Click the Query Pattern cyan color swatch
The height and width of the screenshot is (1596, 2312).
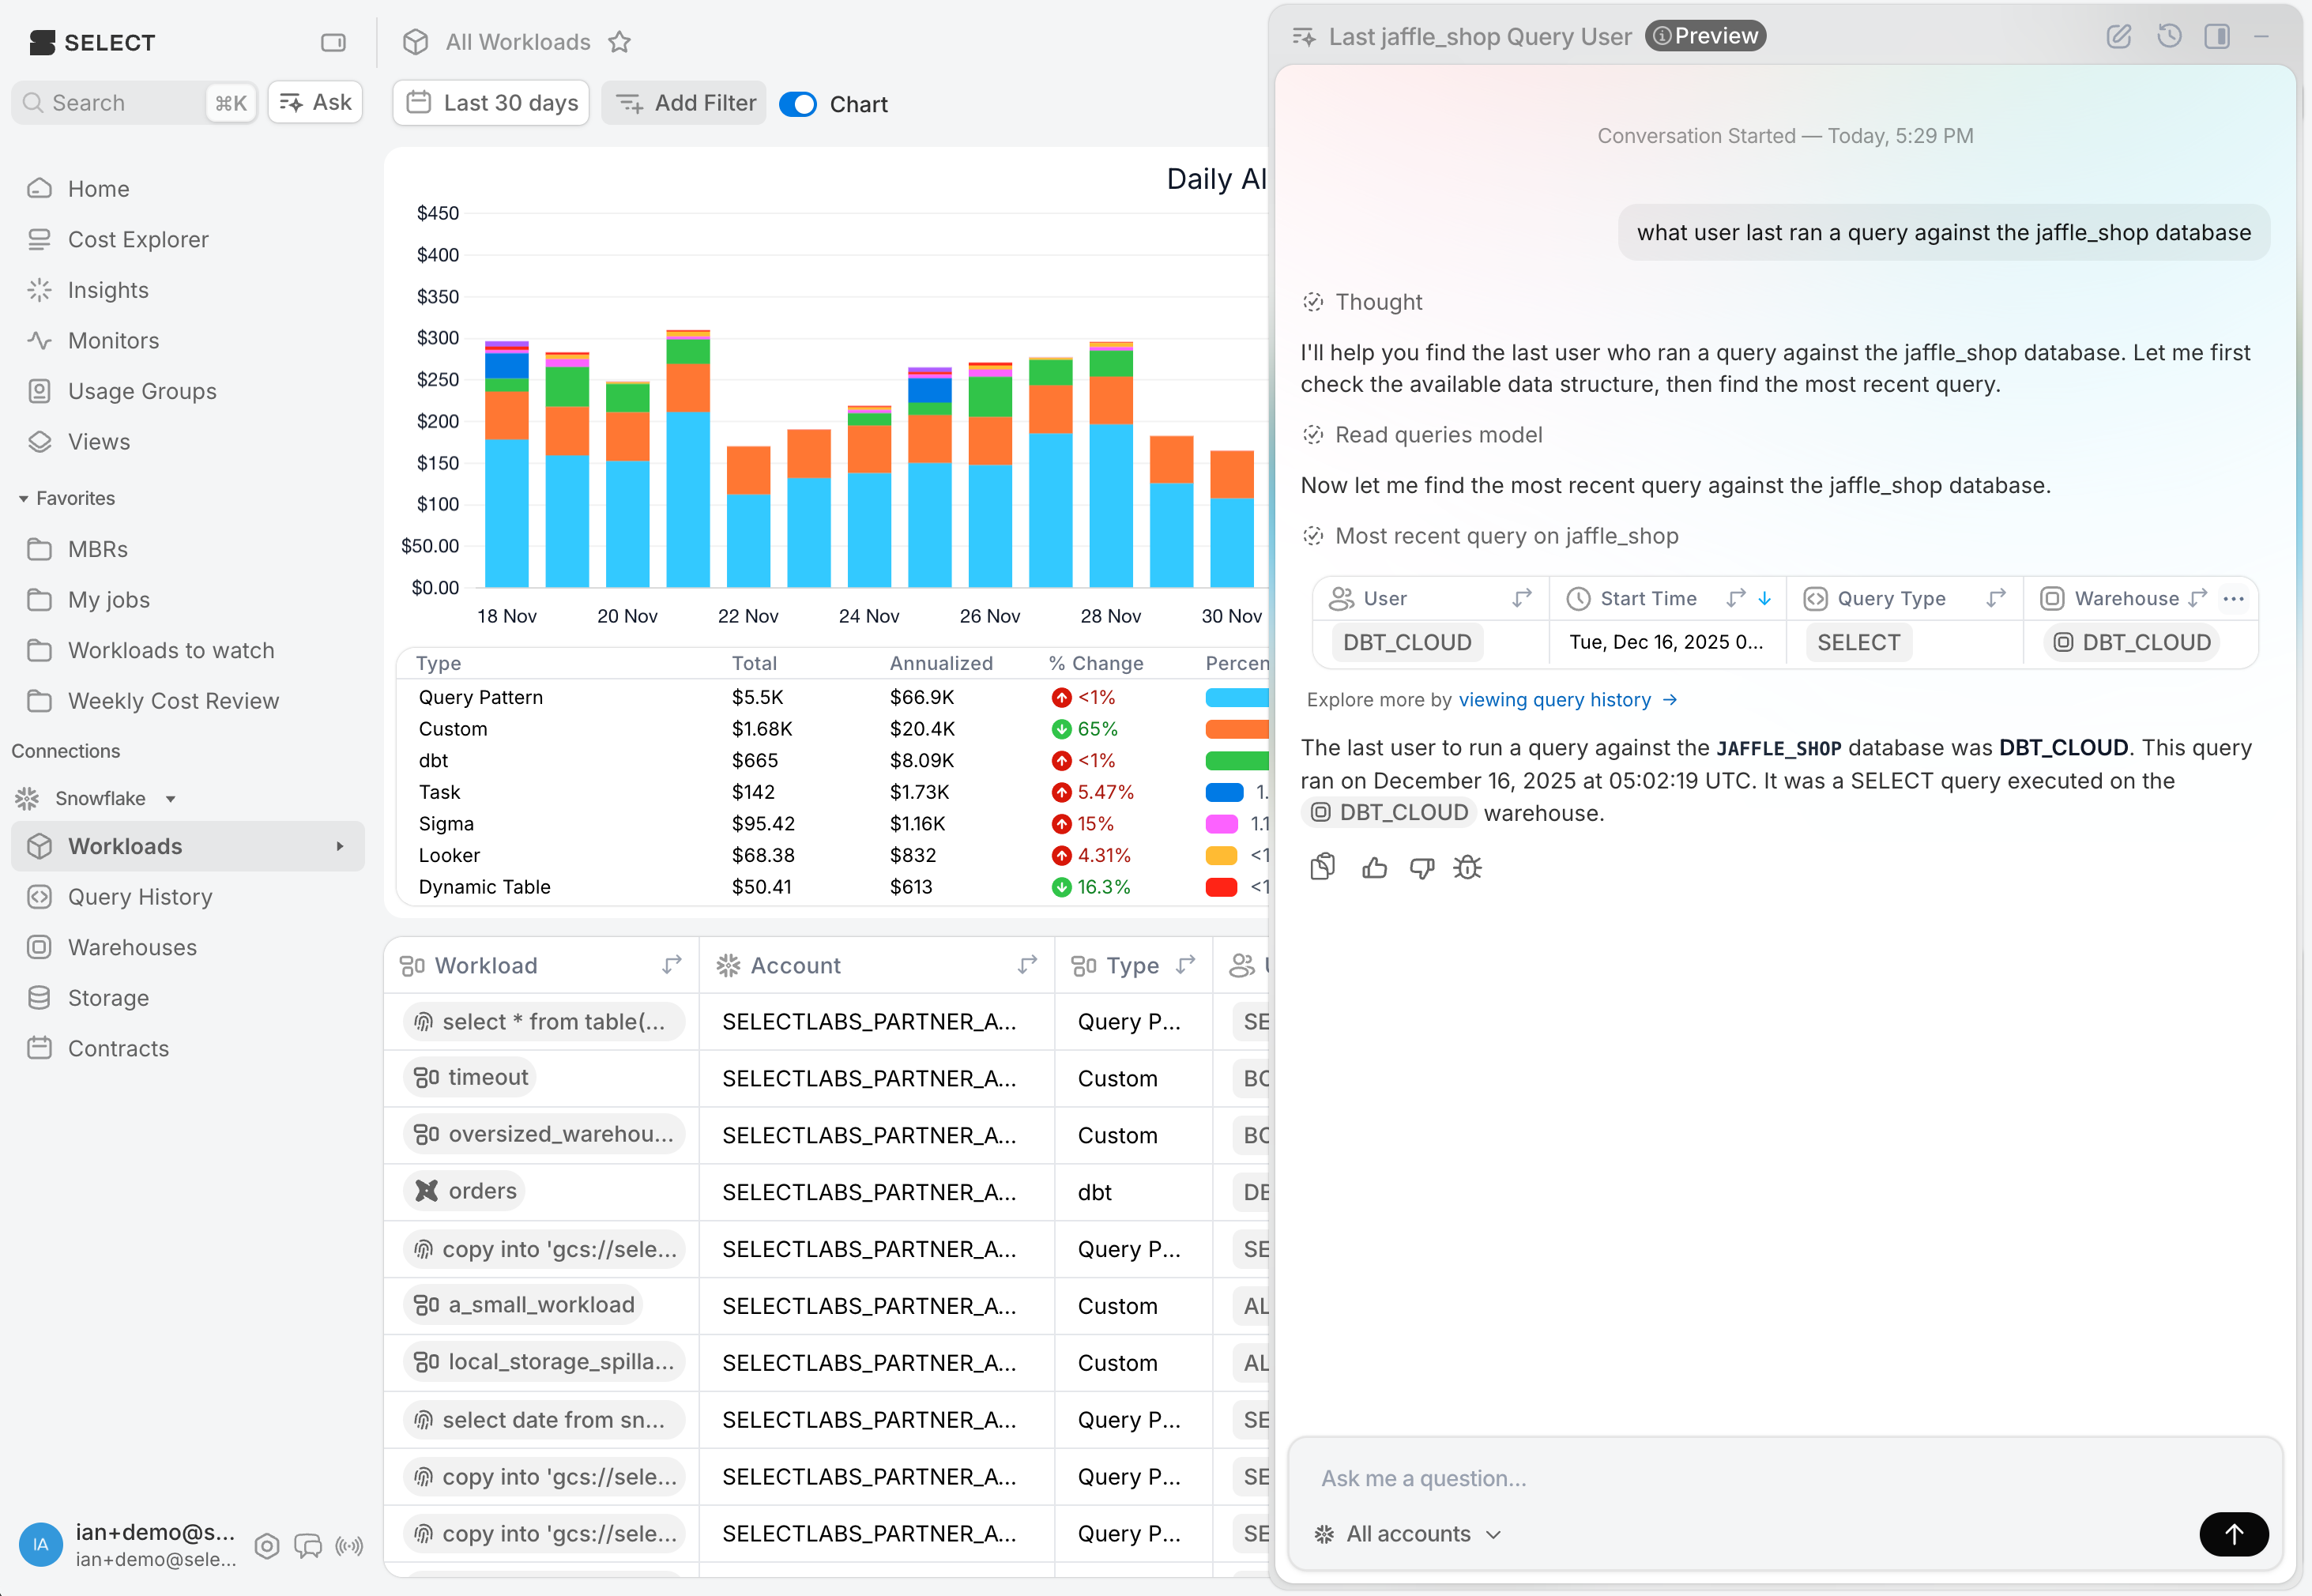click(x=1236, y=698)
